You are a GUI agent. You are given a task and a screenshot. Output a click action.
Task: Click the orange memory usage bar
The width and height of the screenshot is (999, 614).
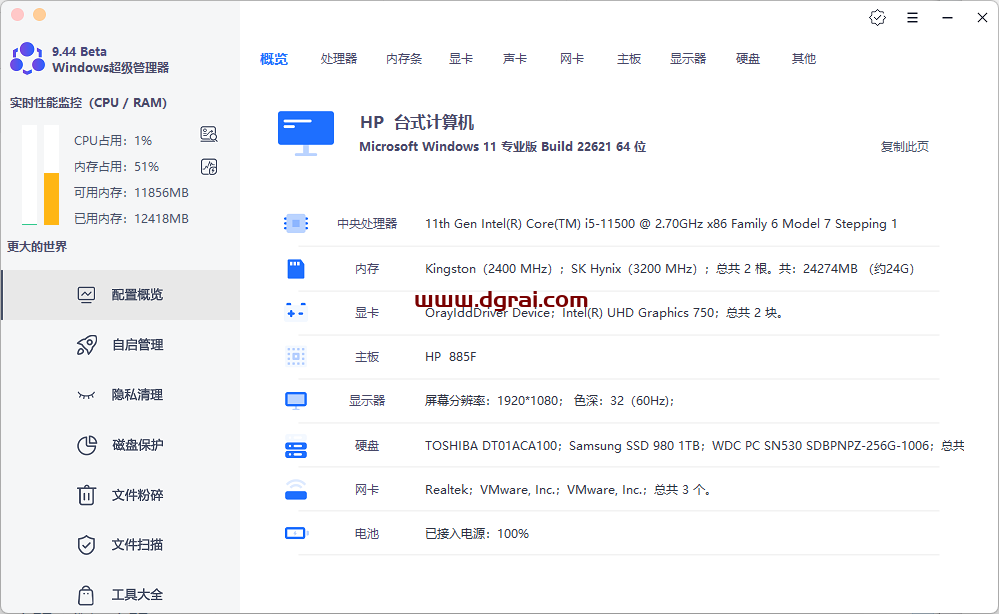tap(51, 199)
